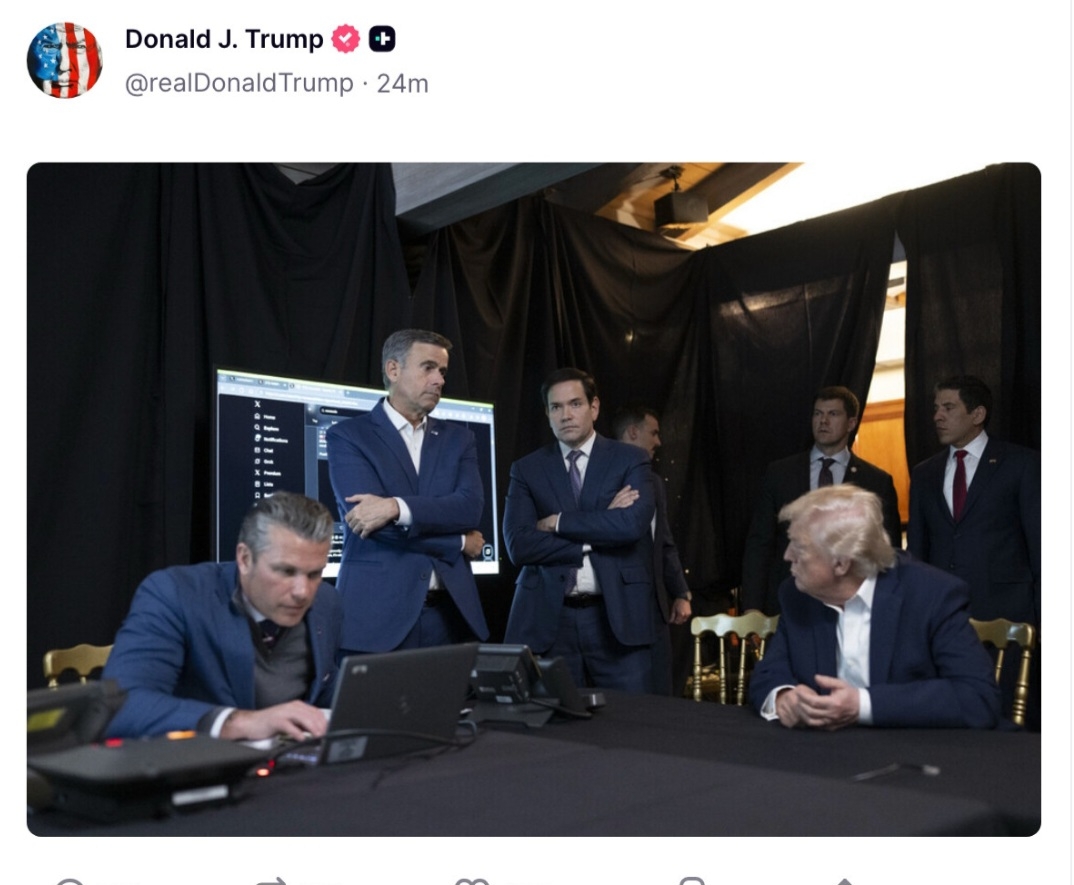
Task: Click the bookmark icon below the photo
Action: (x=692, y=881)
